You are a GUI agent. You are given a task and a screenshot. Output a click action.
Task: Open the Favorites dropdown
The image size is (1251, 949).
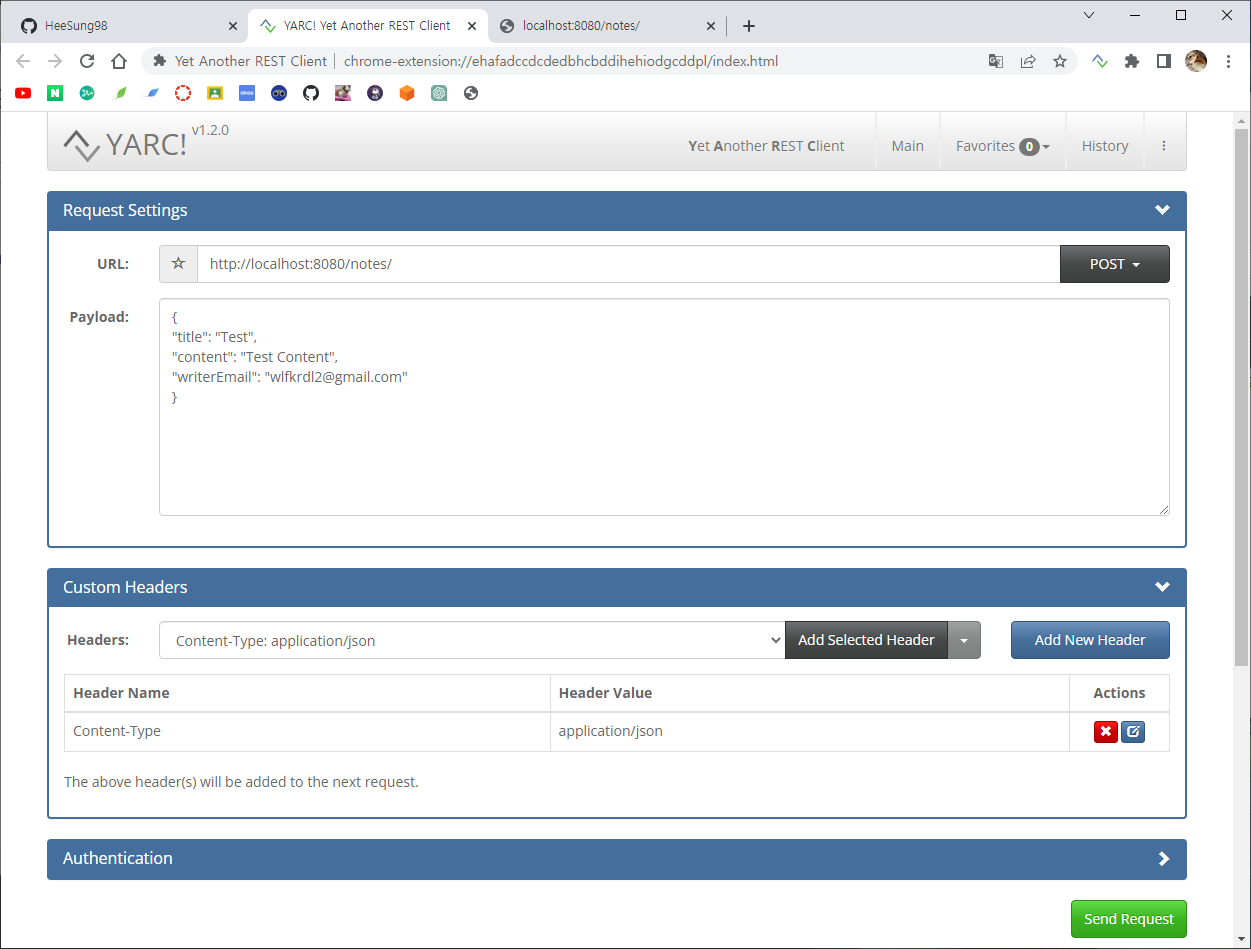[1003, 146]
